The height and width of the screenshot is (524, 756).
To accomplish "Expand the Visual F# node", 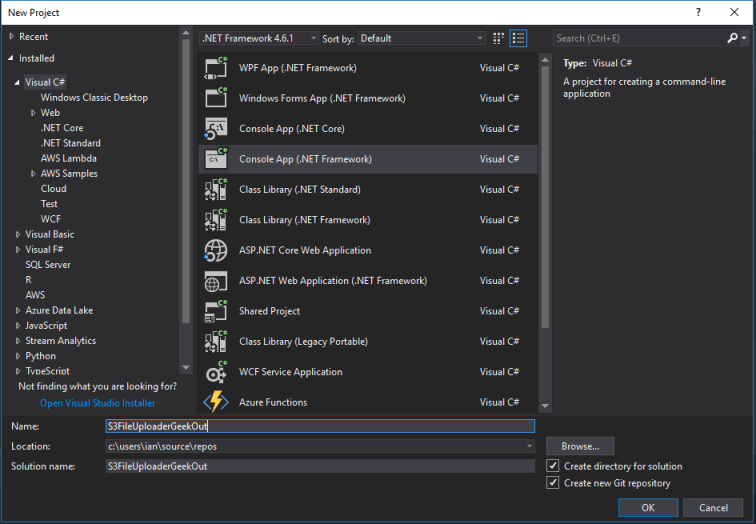I will [18, 250].
